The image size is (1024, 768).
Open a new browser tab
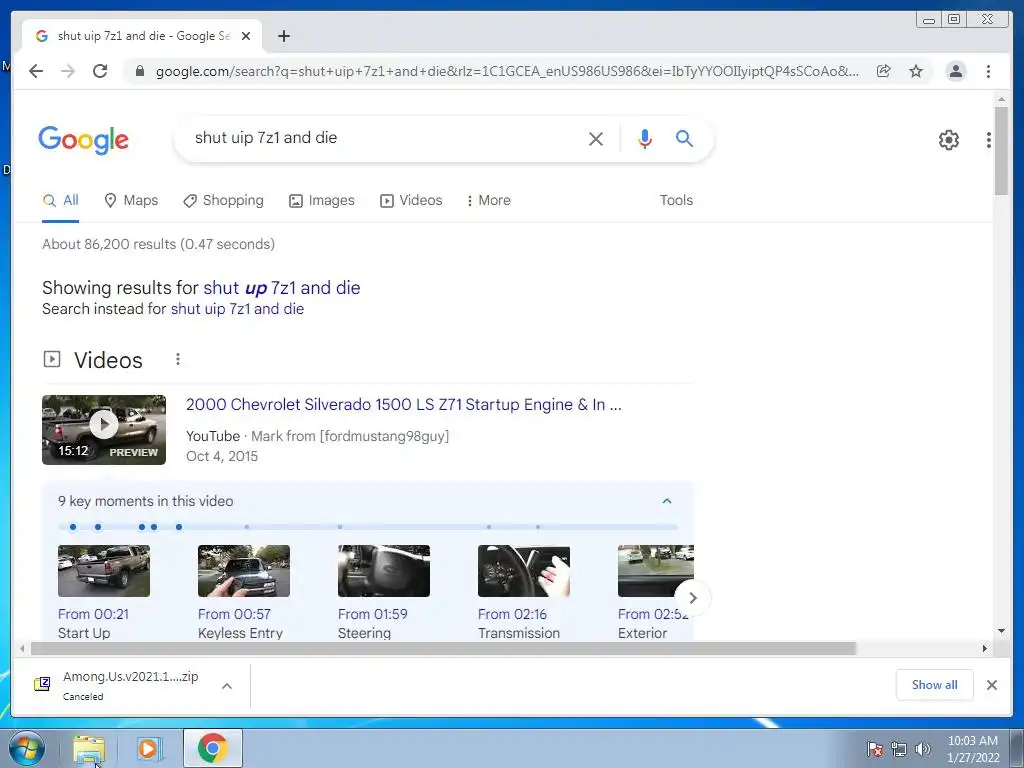[283, 36]
